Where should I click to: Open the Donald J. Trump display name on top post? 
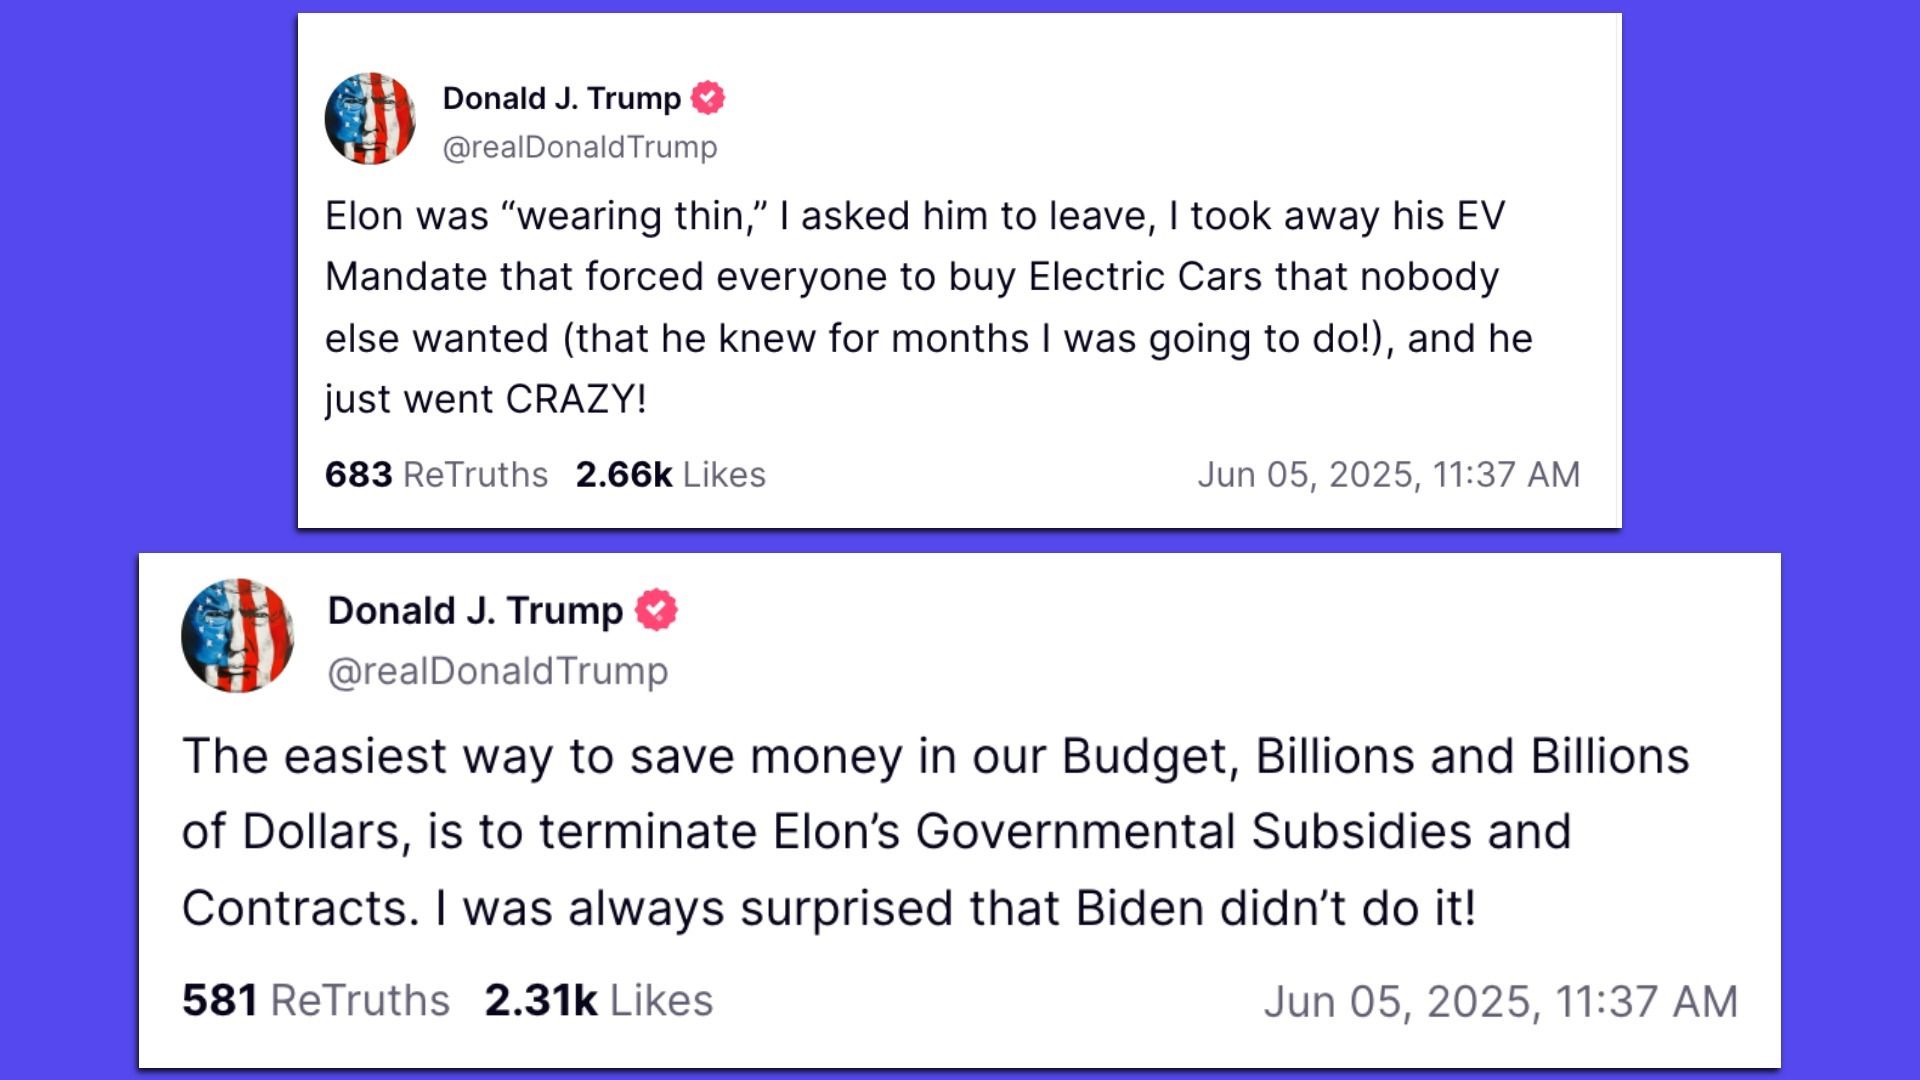tap(560, 99)
